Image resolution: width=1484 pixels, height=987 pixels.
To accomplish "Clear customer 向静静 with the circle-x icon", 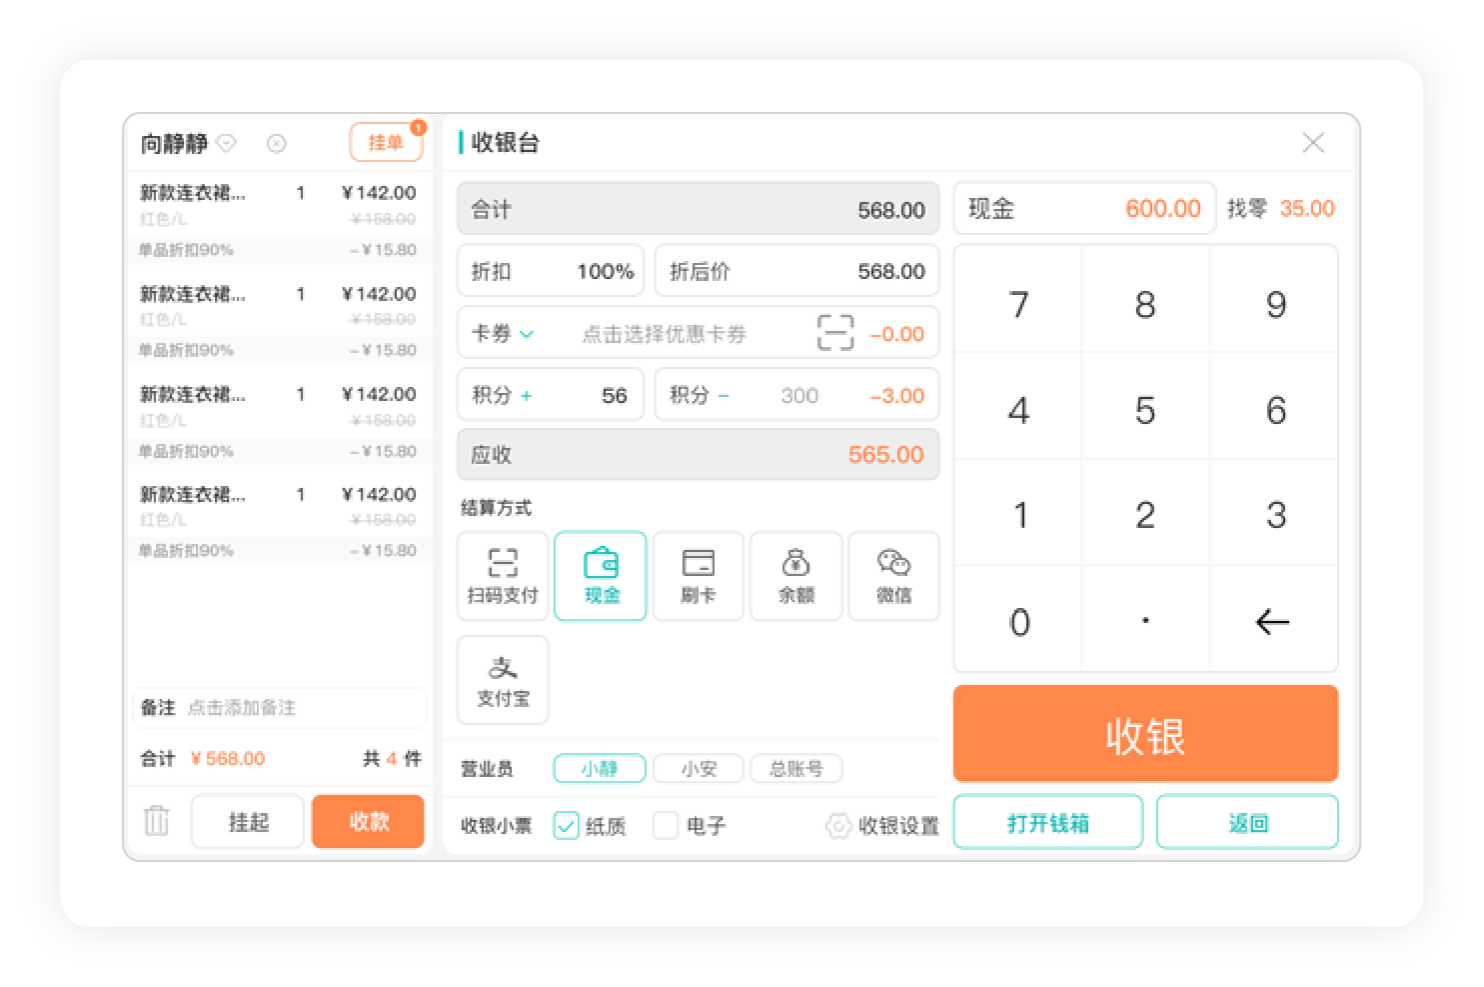I will tap(277, 144).
